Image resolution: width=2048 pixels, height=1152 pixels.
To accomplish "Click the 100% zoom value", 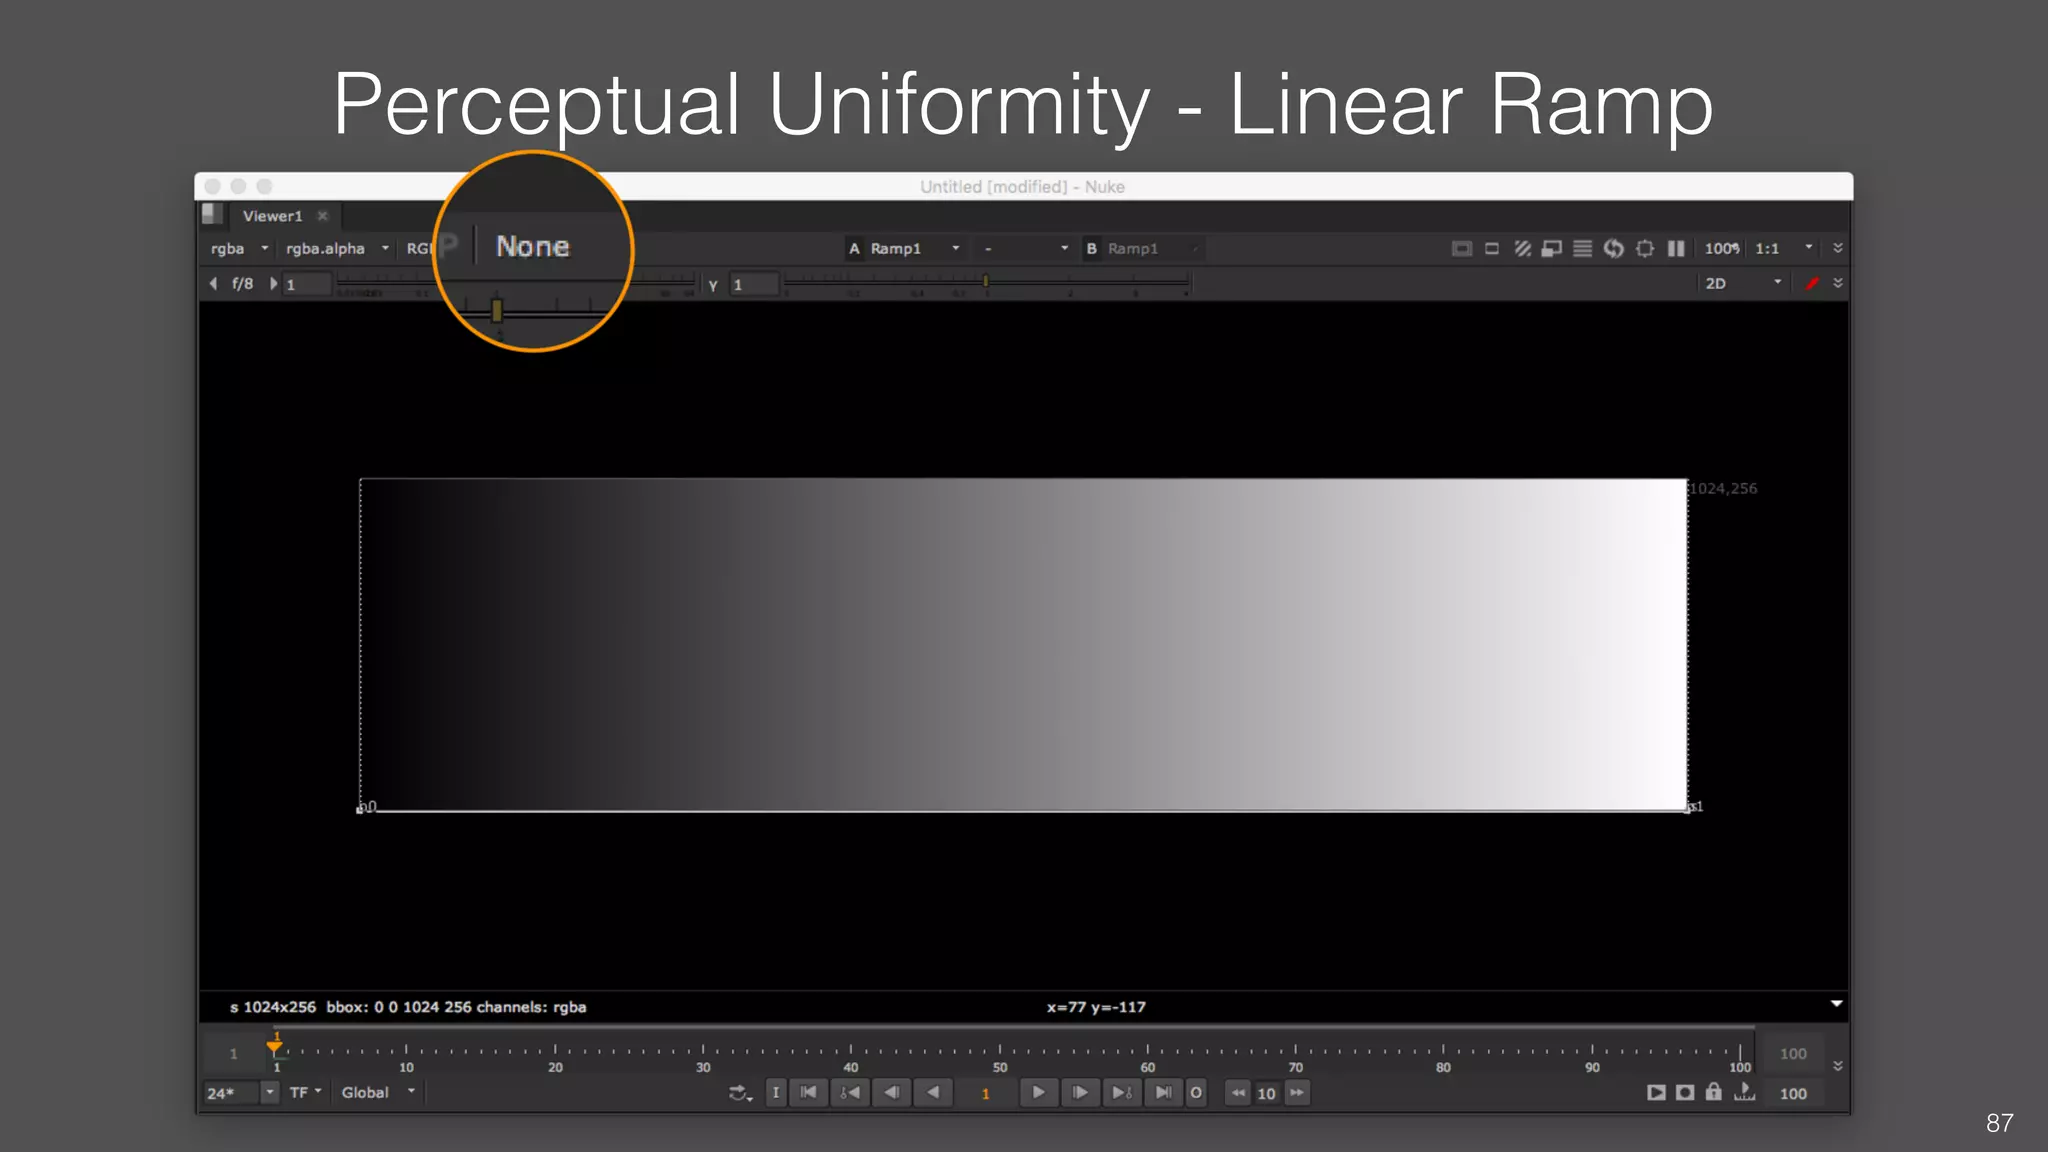I will coord(1722,249).
